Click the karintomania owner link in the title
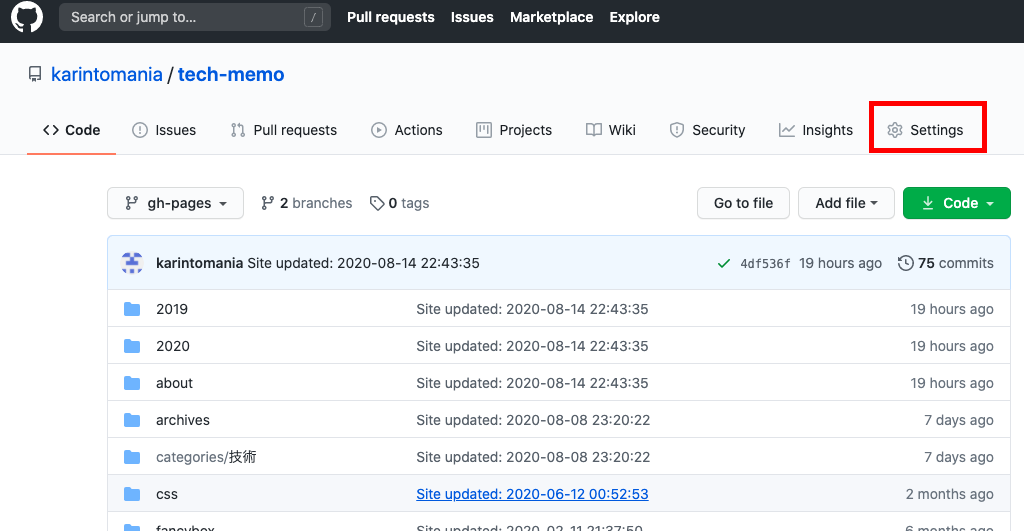1024x531 pixels. click(x=106, y=74)
